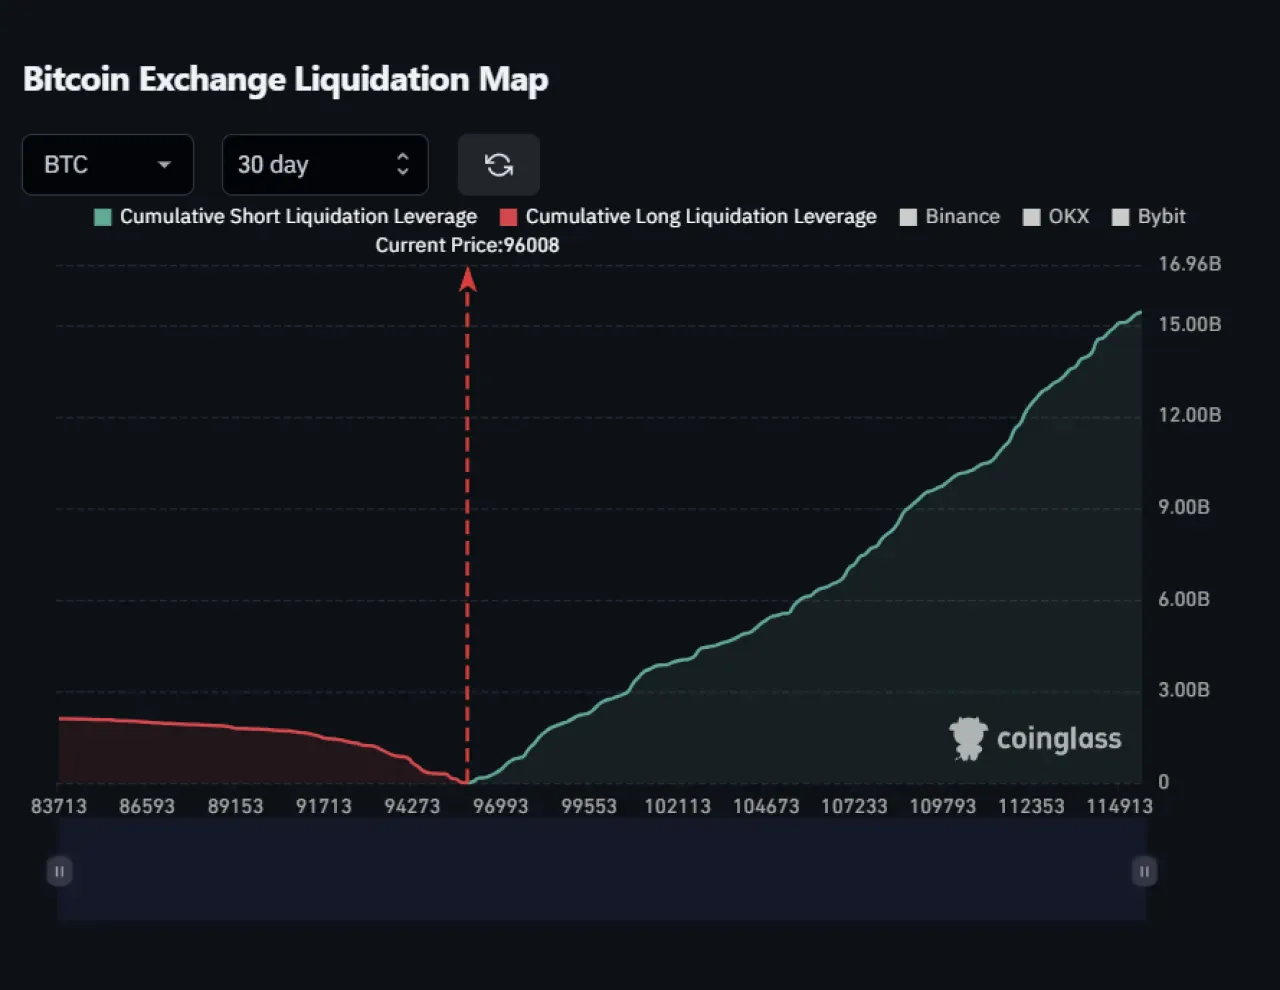Click the 96993 x-axis label
This screenshot has width=1280, height=990.
coord(500,806)
